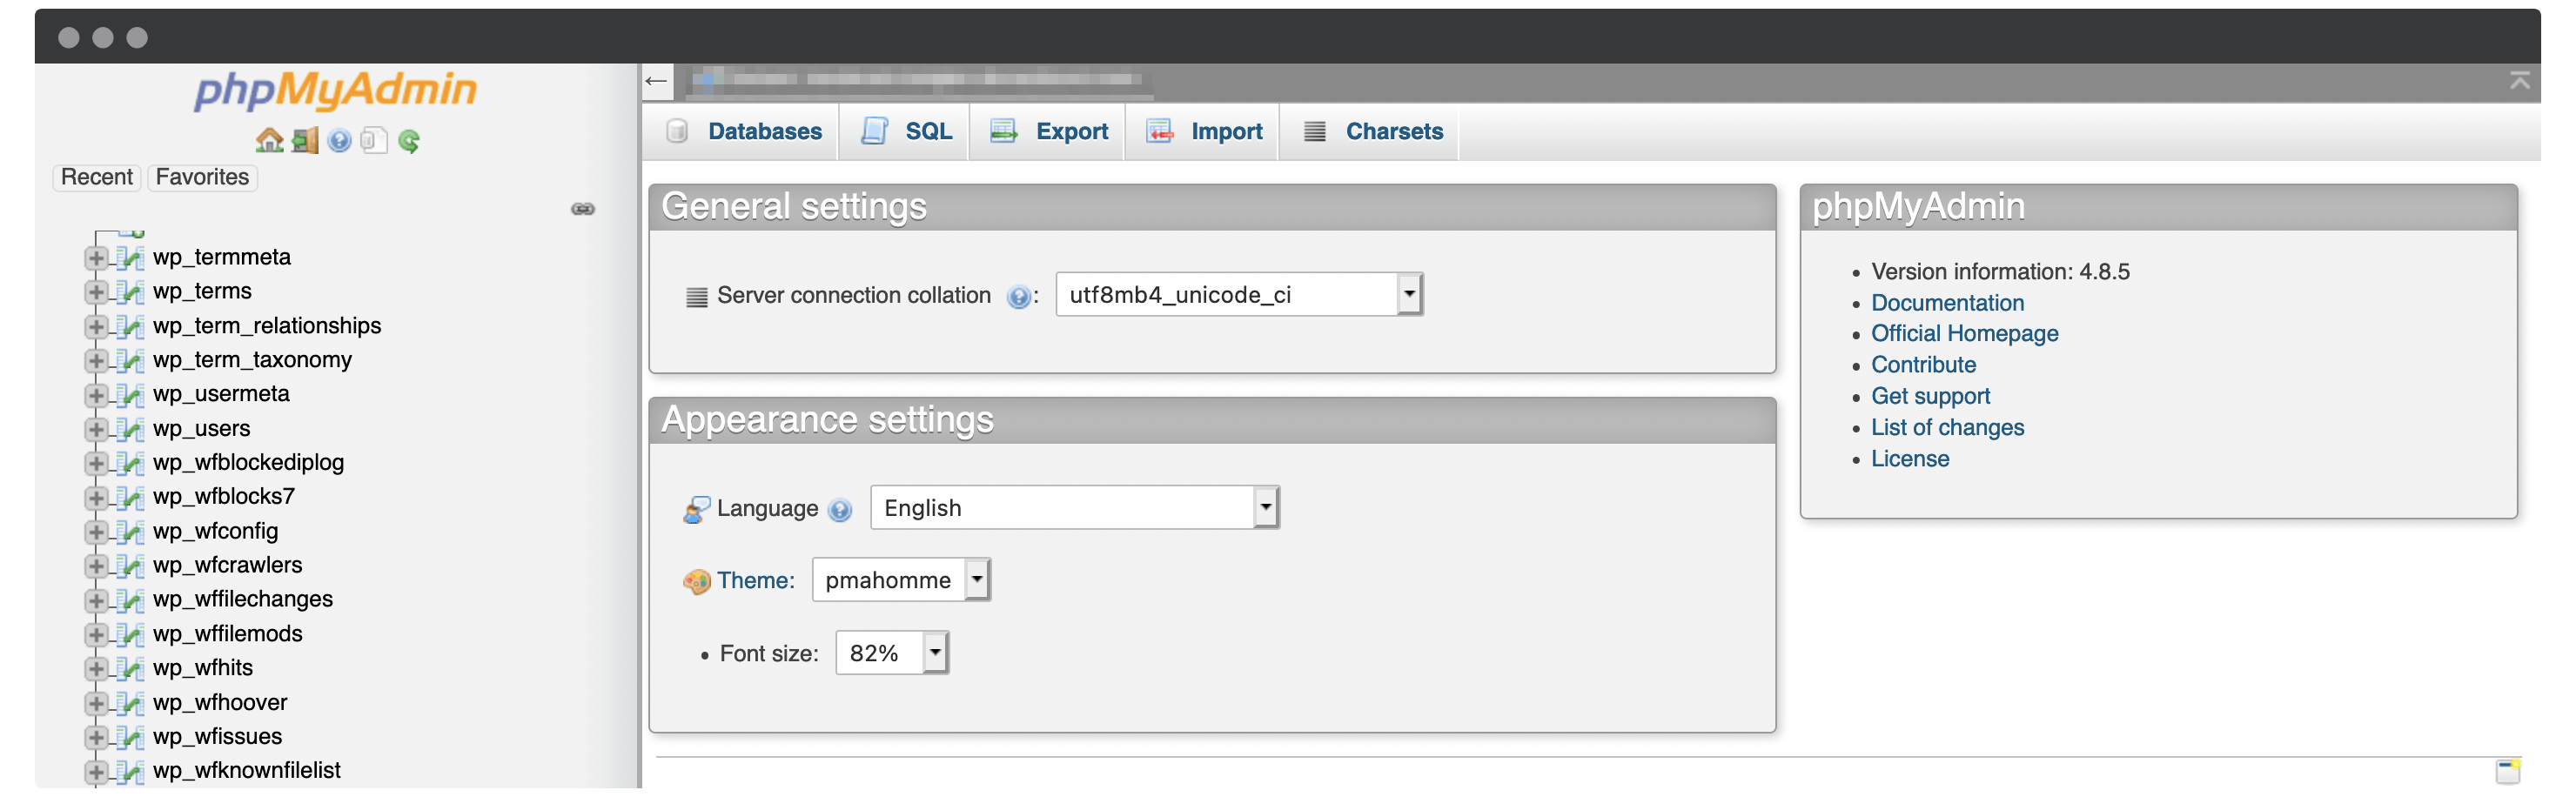The height and width of the screenshot is (797, 2576).
Task: Reload navigation panel with green refresh icon
Action: pyautogui.click(x=409, y=141)
